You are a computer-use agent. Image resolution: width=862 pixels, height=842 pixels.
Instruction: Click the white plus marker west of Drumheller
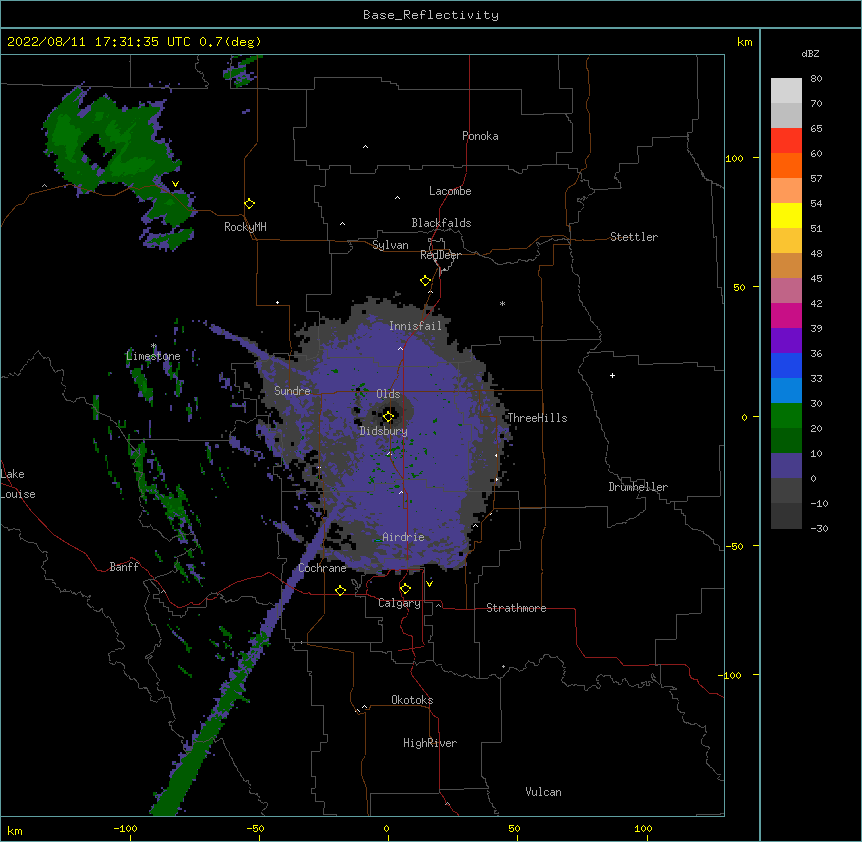612,375
